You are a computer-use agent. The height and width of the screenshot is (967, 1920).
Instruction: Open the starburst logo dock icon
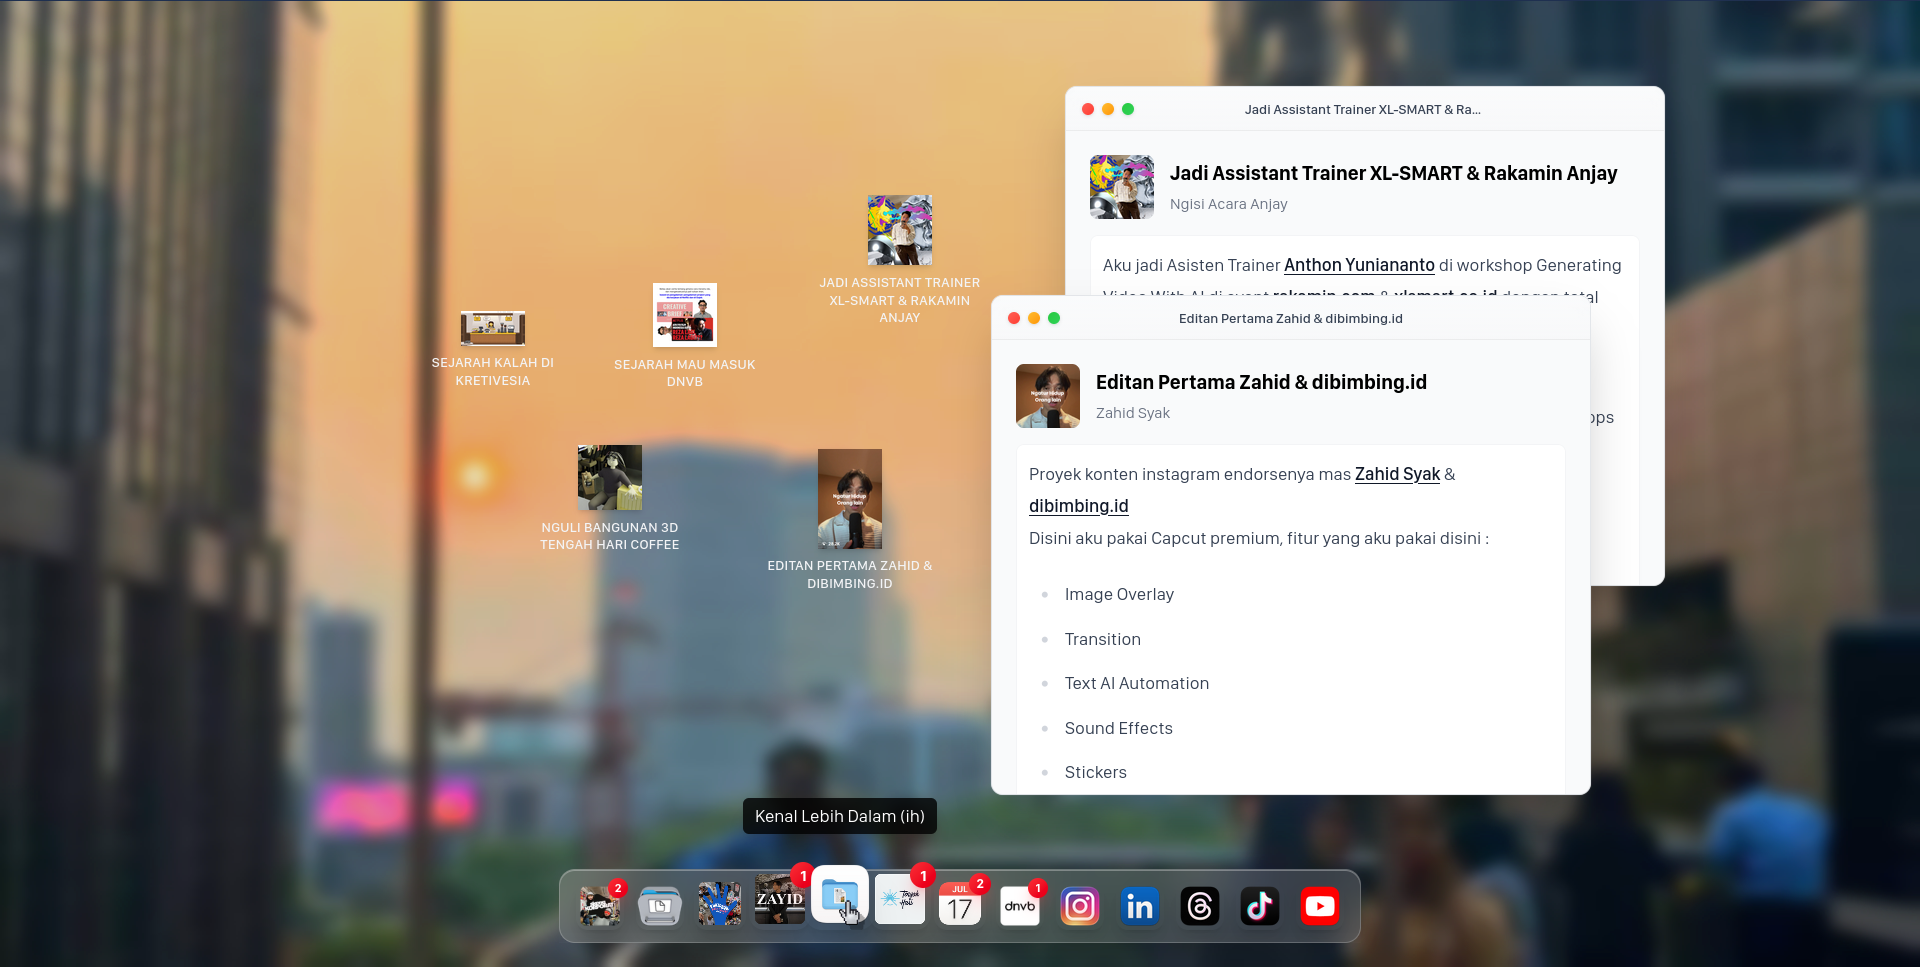pos(900,899)
